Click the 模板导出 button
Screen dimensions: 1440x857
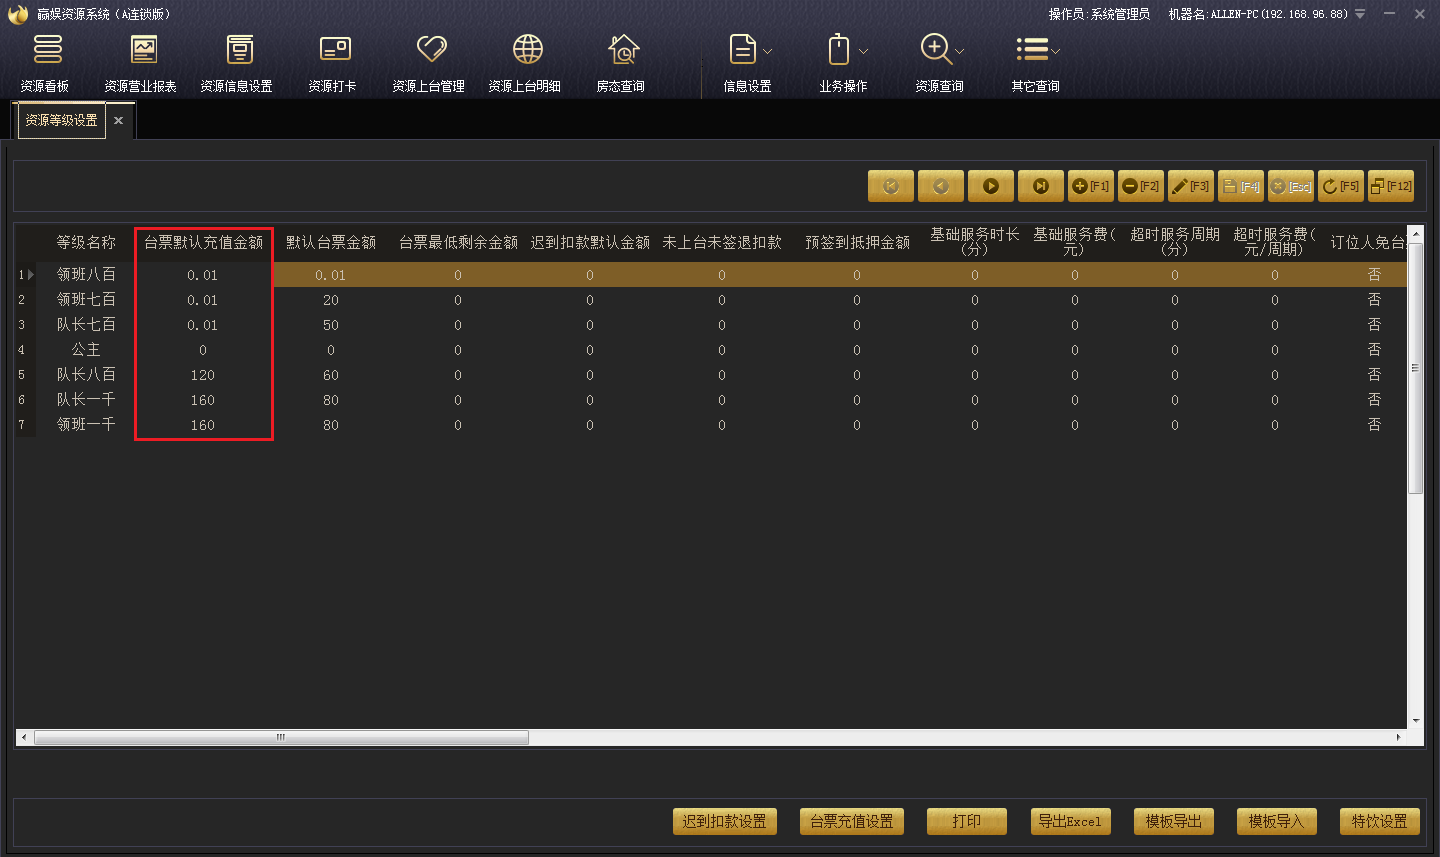pos(1174,821)
